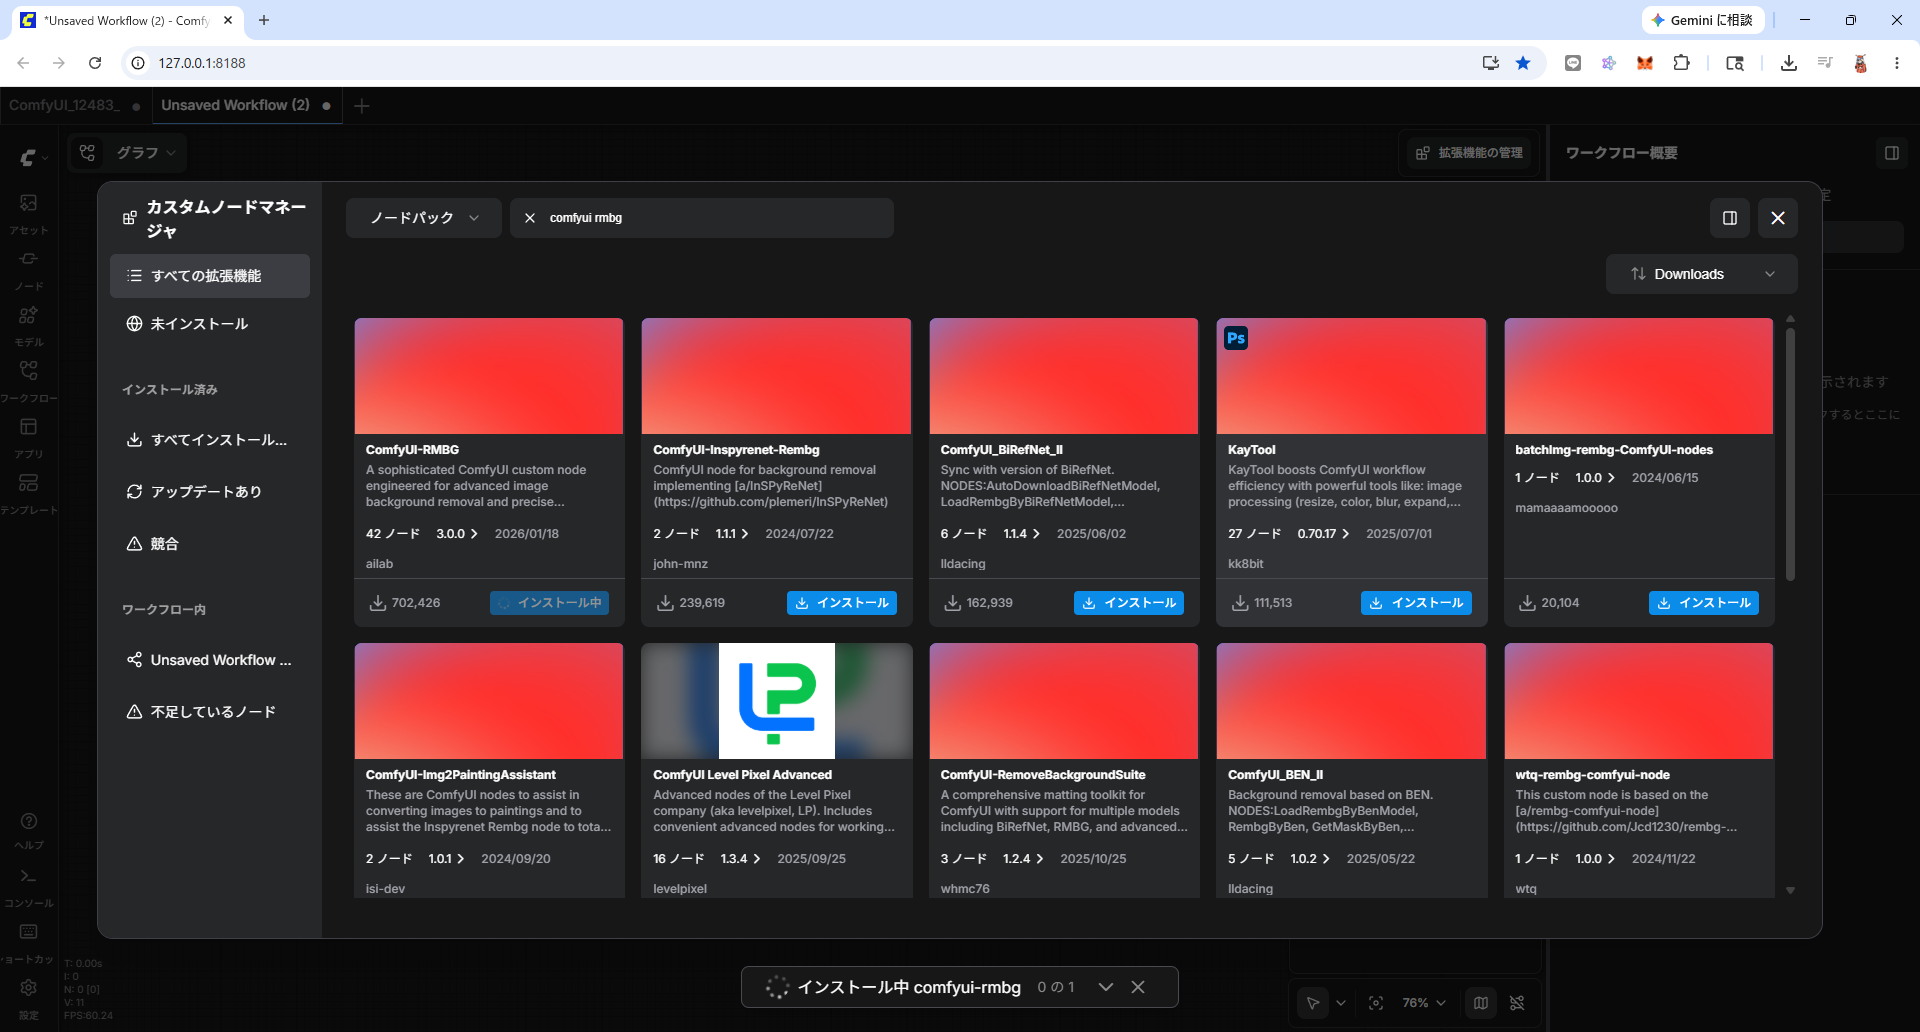The width and height of the screenshot is (1920, 1032).
Task: Open the ノードパック filter dropdown
Action: pyautogui.click(x=424, y=218)
